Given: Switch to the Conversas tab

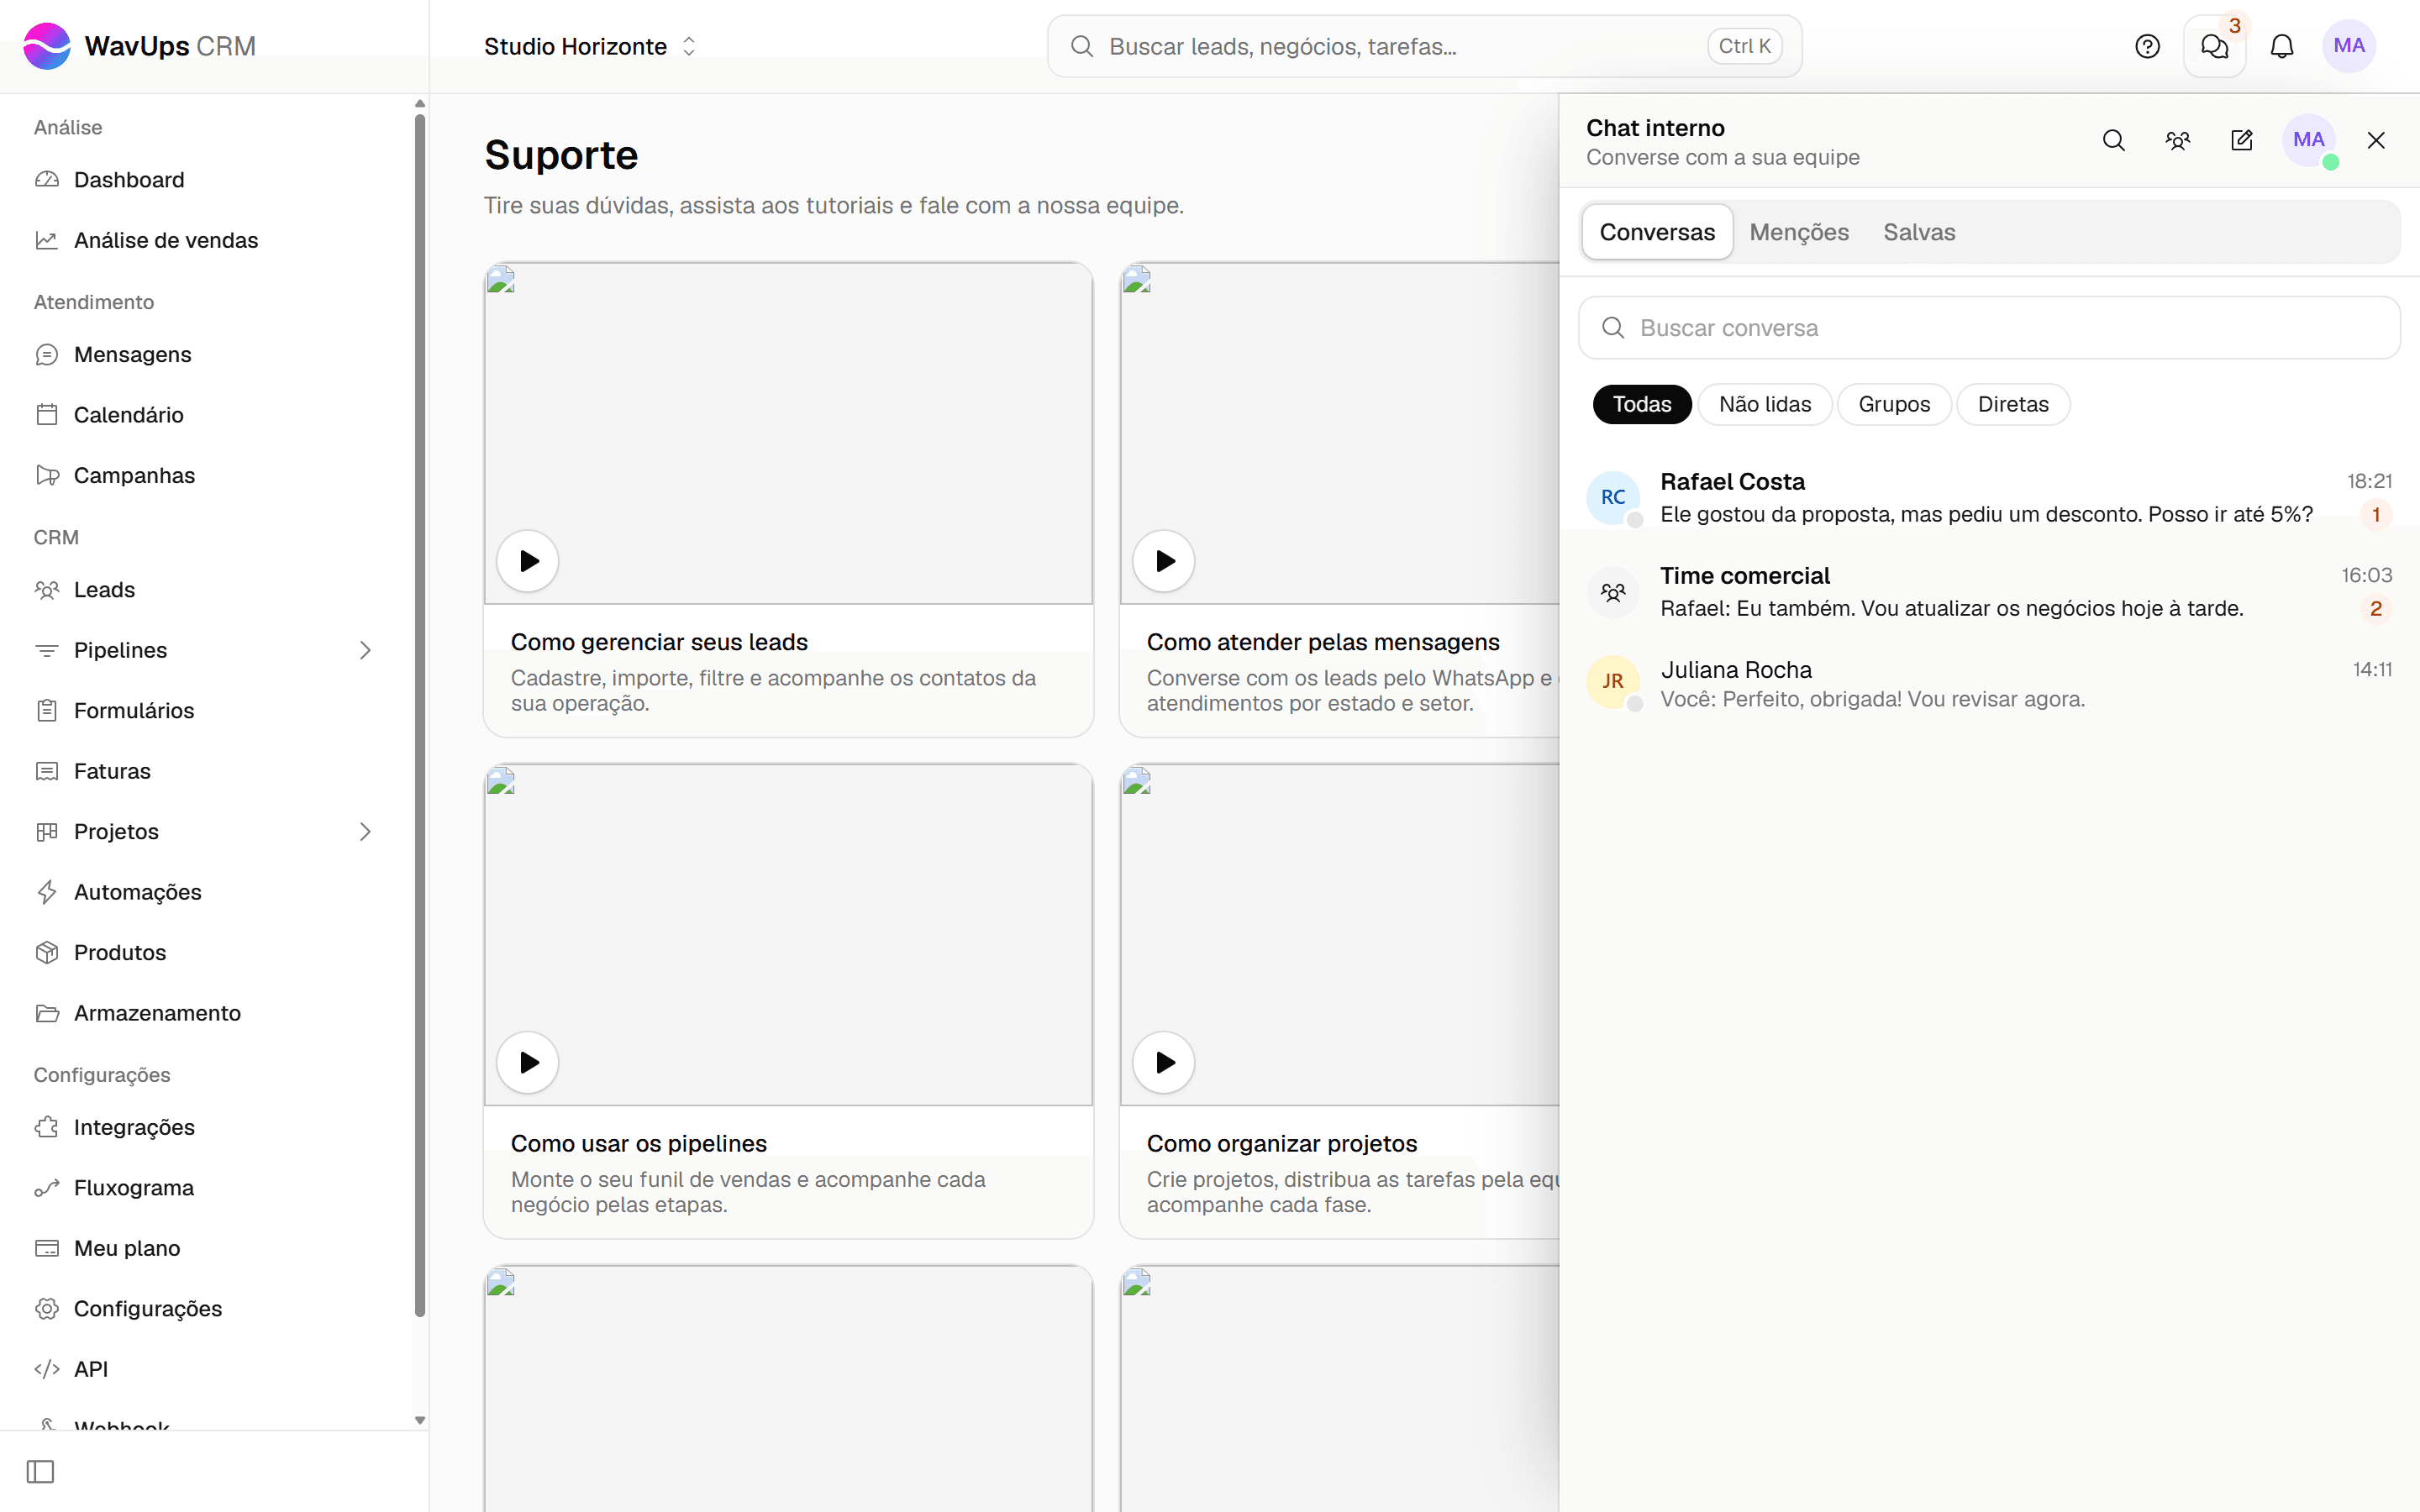Looking at the screenshot, I should [1657, 232].
